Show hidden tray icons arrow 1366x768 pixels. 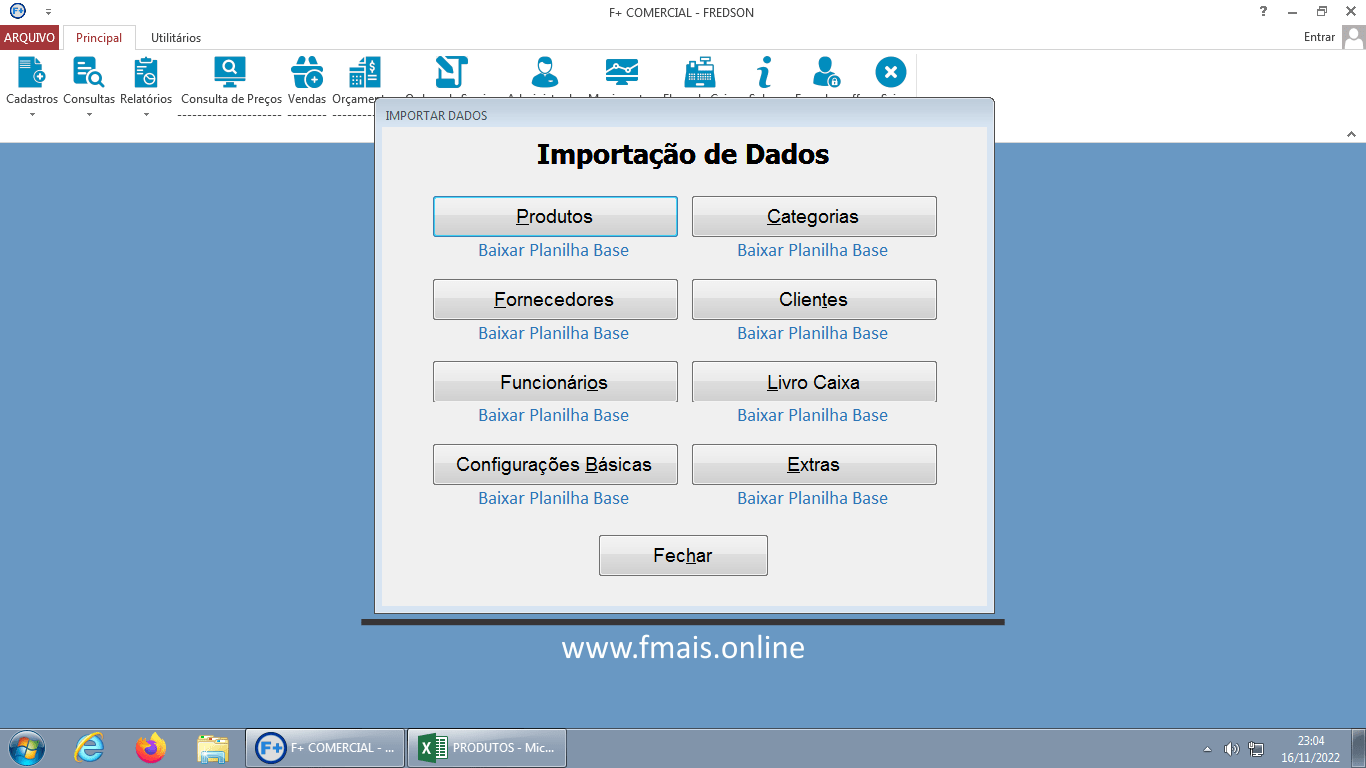click(x=1207, y=749)
